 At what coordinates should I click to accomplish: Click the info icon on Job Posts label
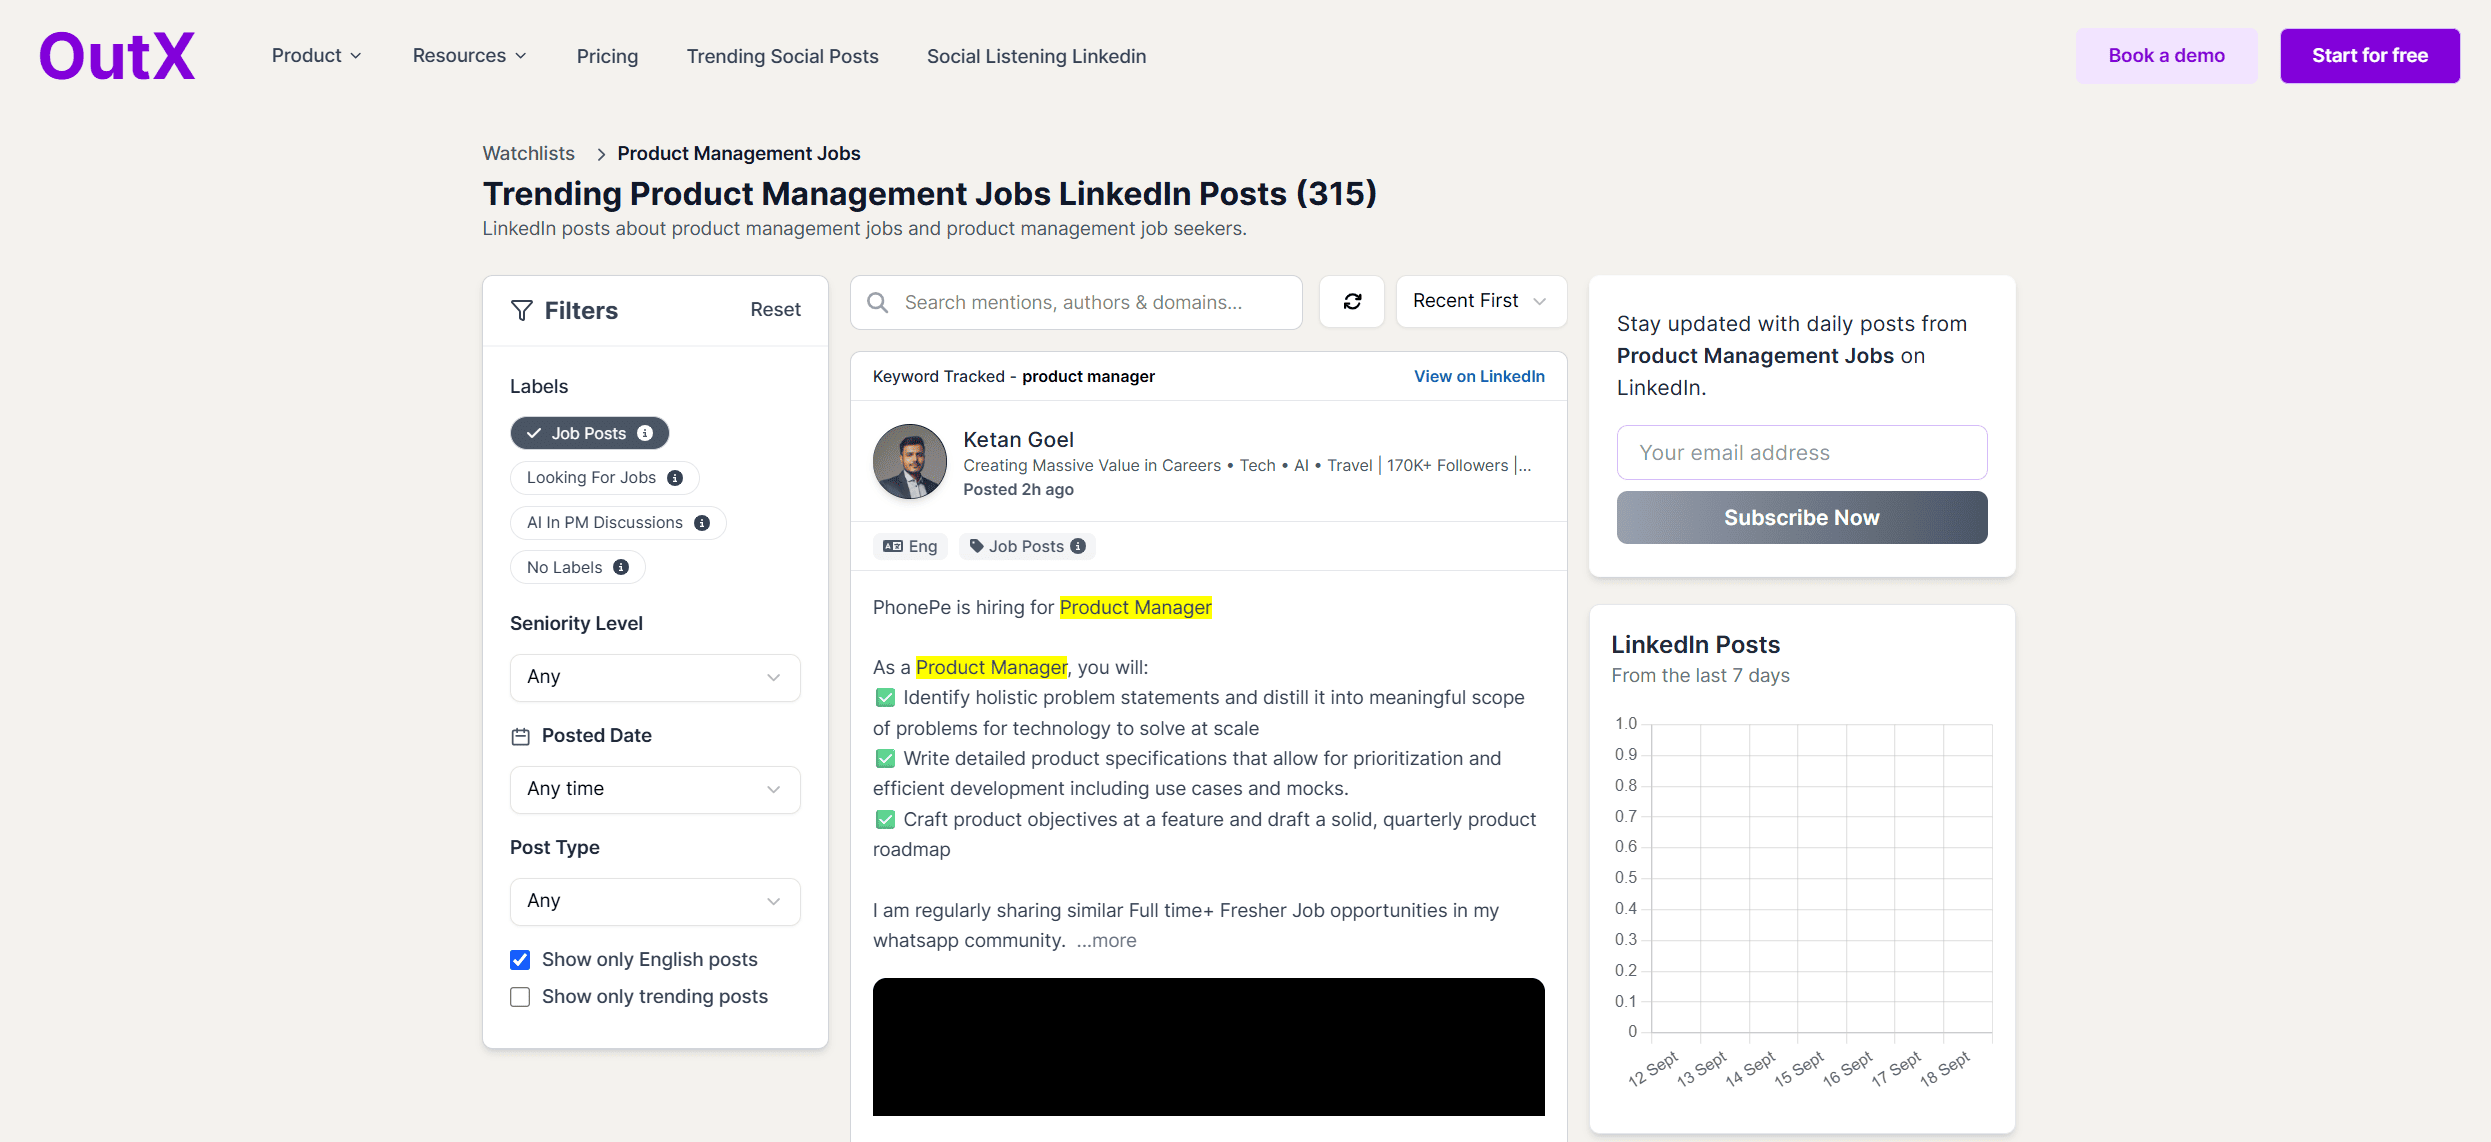(x=645, y=433)
